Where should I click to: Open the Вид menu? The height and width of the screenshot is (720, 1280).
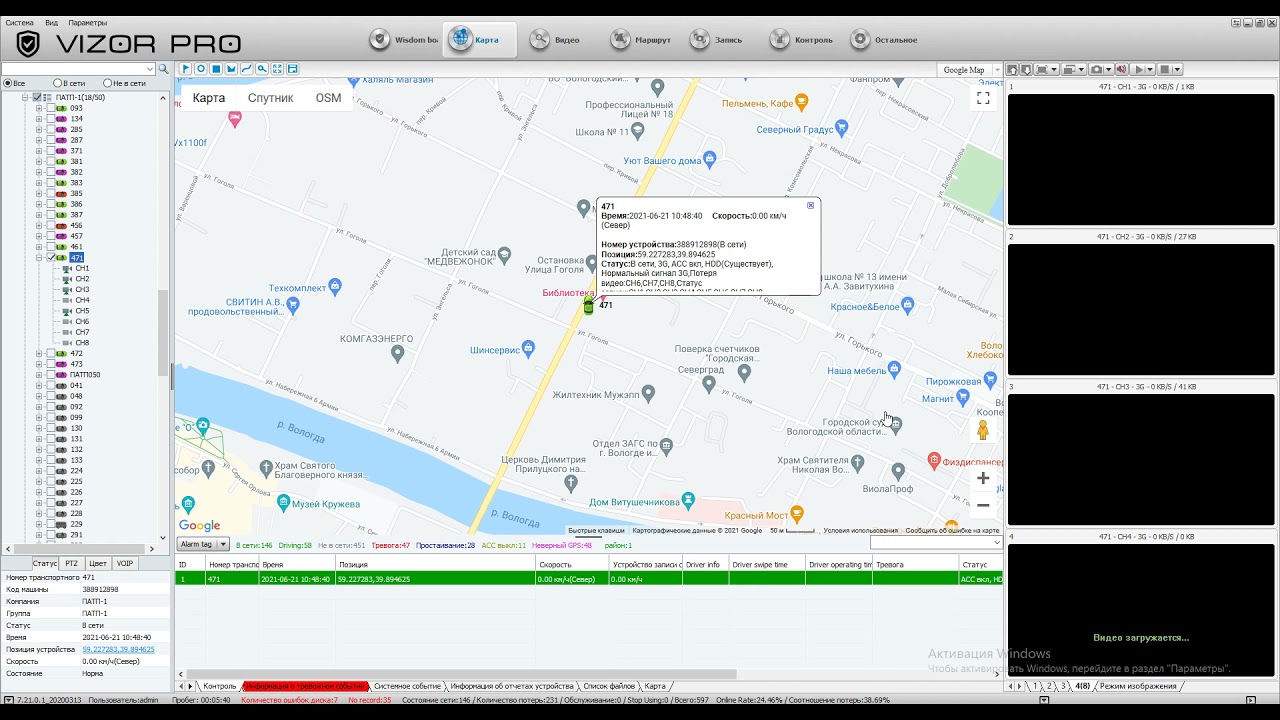click(x=51, y=22)
